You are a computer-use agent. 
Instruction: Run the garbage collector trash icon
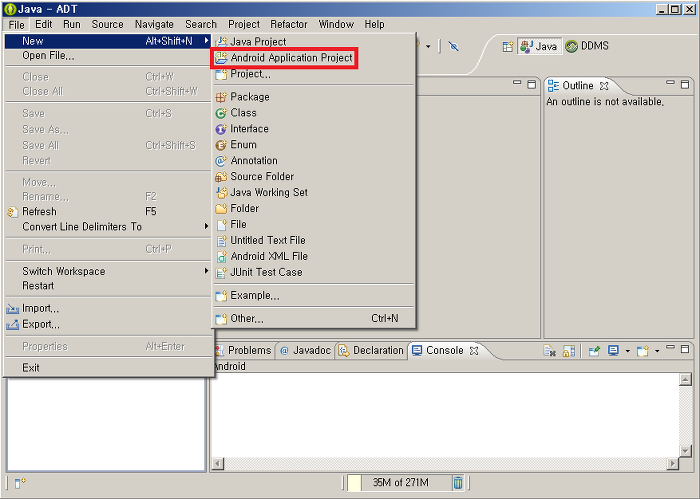tap(458, 482)
